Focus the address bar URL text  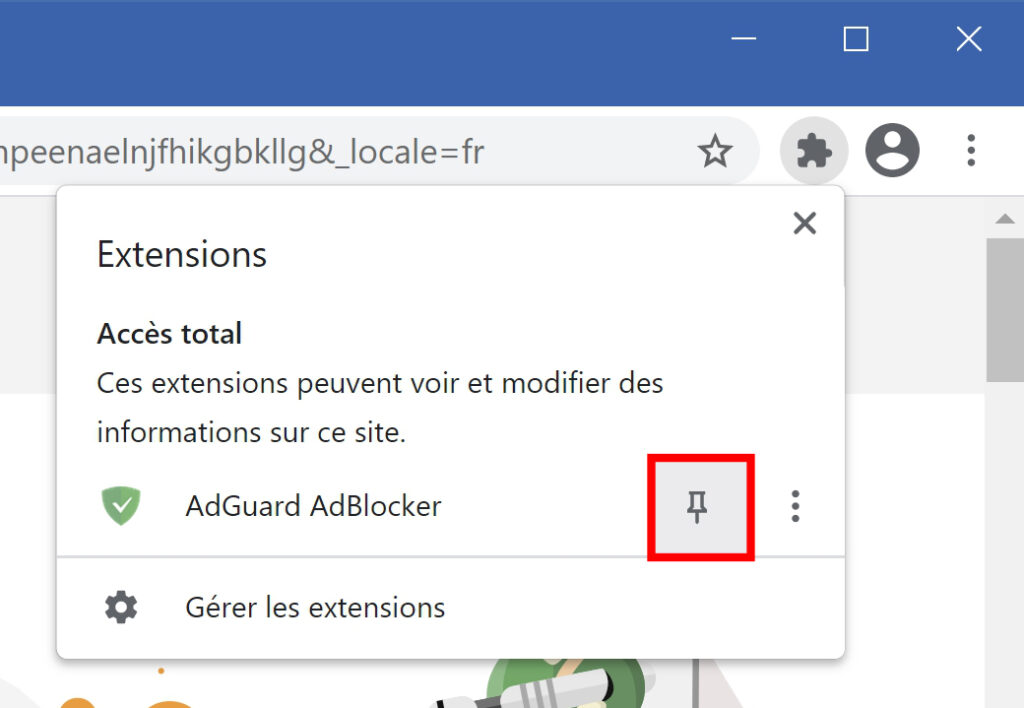[242, 152]
